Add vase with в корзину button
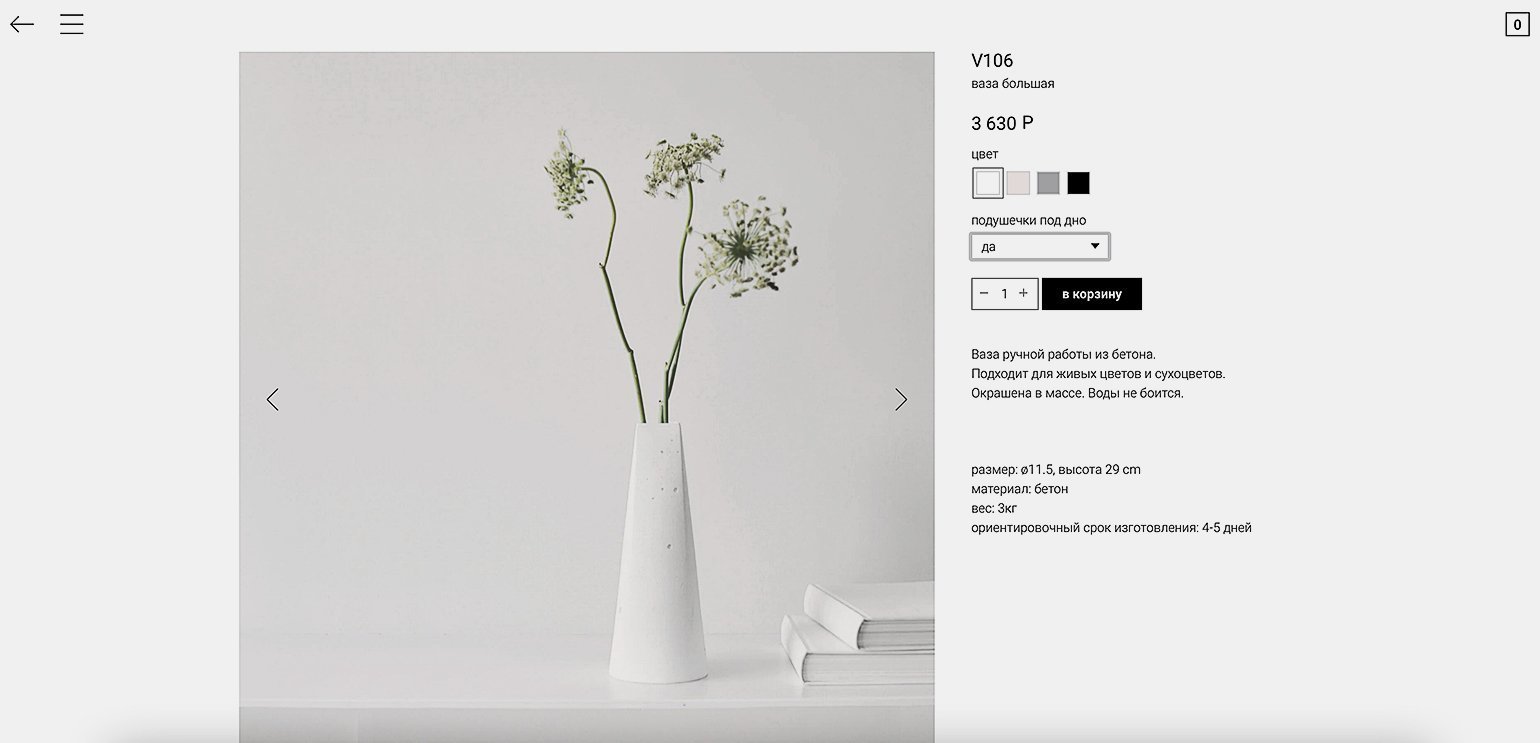1540x743 pixels. [x=1092, y=294]
